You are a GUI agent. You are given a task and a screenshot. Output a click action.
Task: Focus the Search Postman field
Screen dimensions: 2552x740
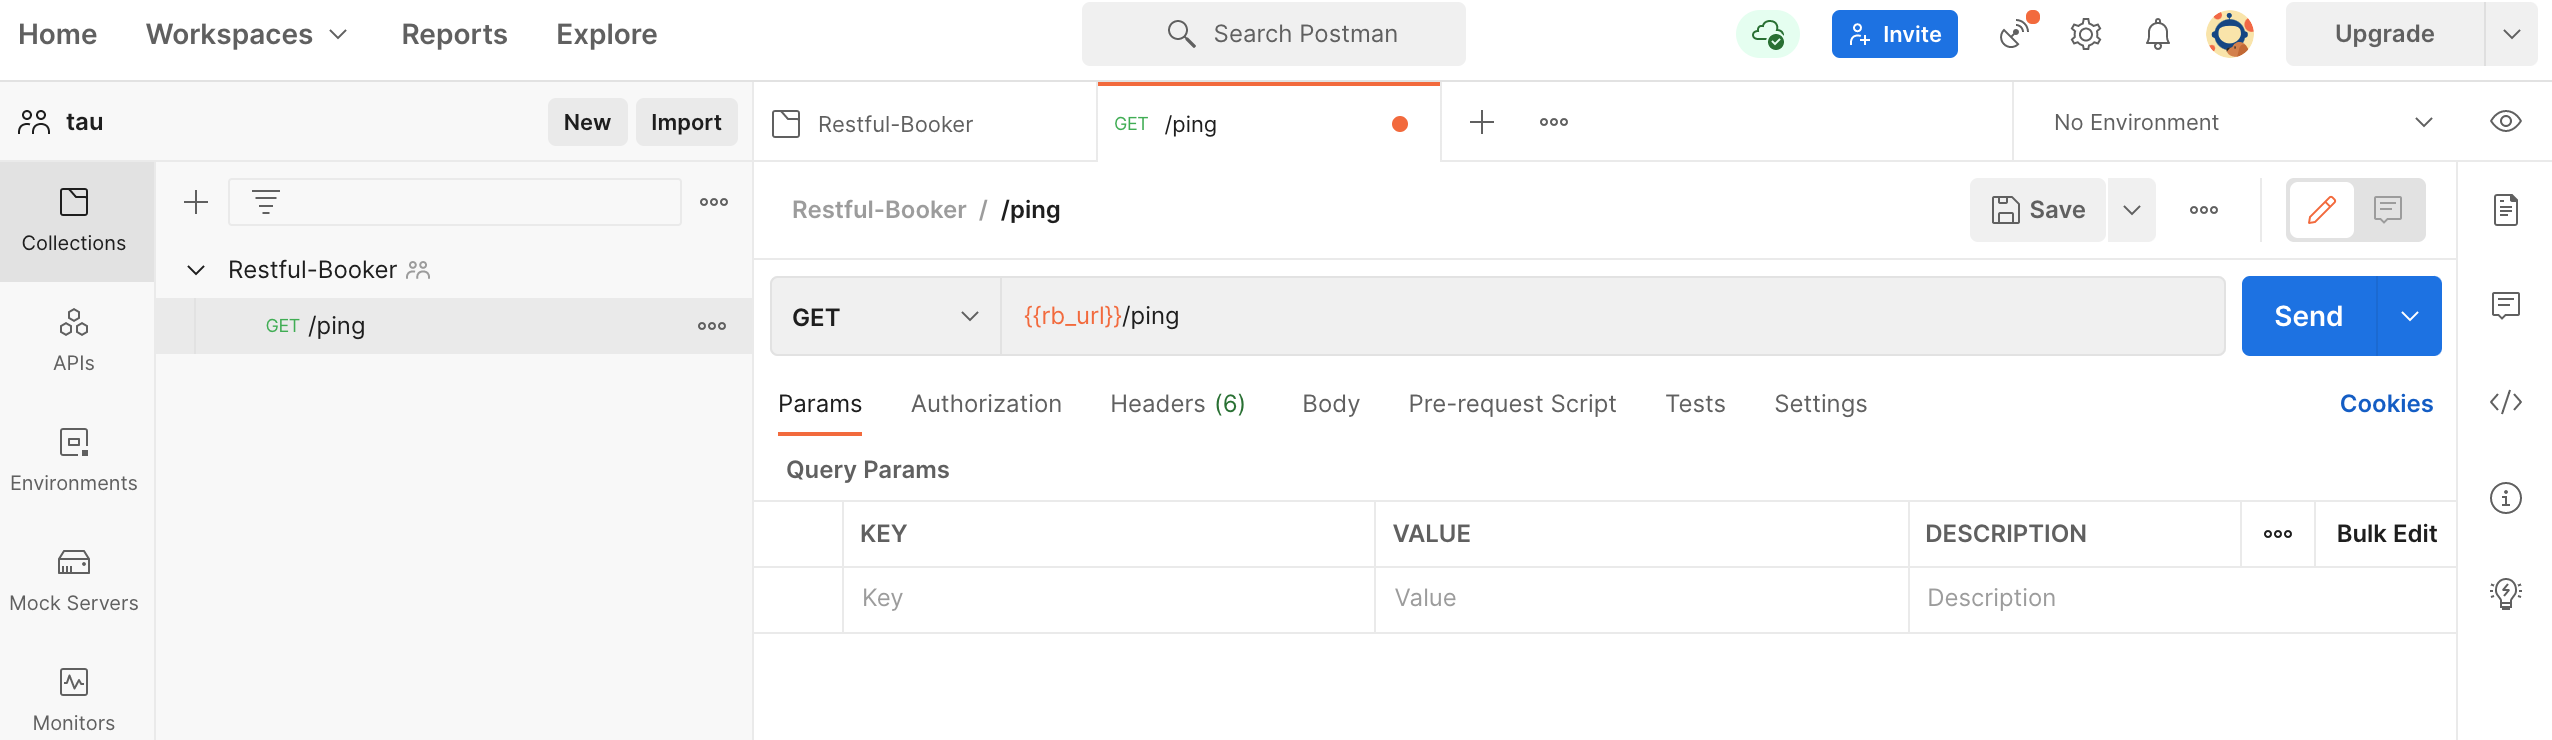[x=1274, y=34]
